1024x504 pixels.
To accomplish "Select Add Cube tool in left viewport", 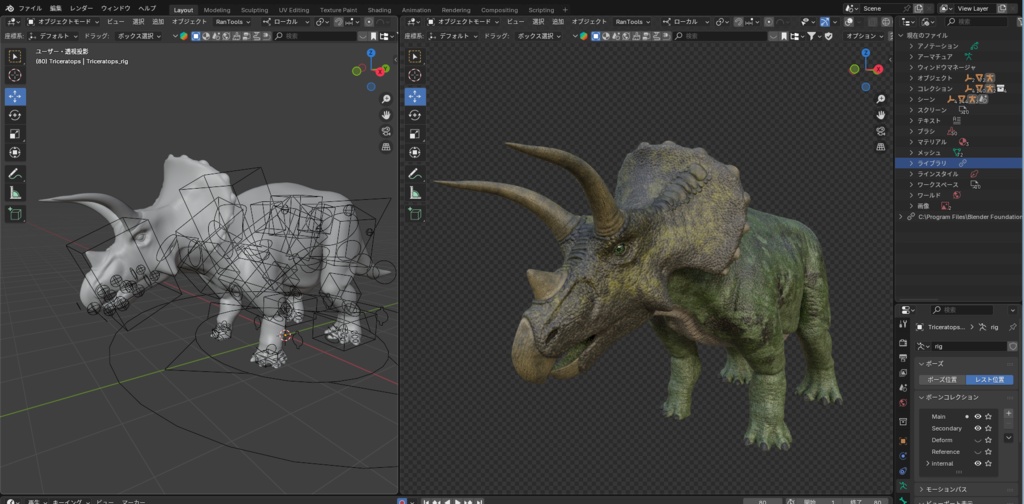I will click(x=15, y=213).
